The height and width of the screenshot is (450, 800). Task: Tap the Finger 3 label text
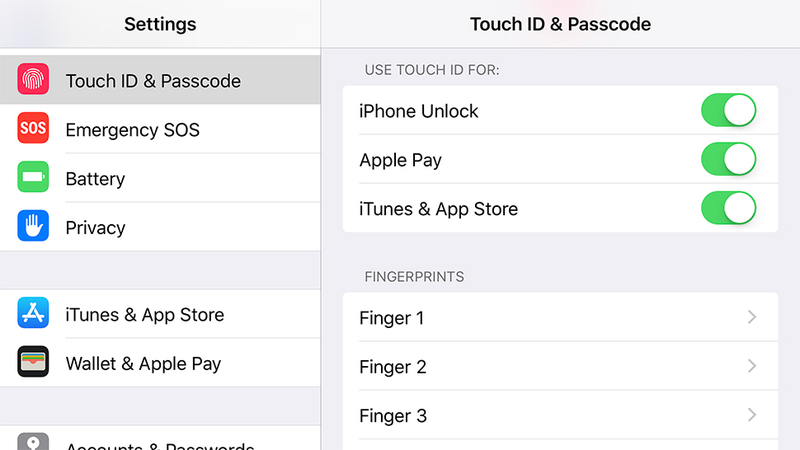point(393,416)
